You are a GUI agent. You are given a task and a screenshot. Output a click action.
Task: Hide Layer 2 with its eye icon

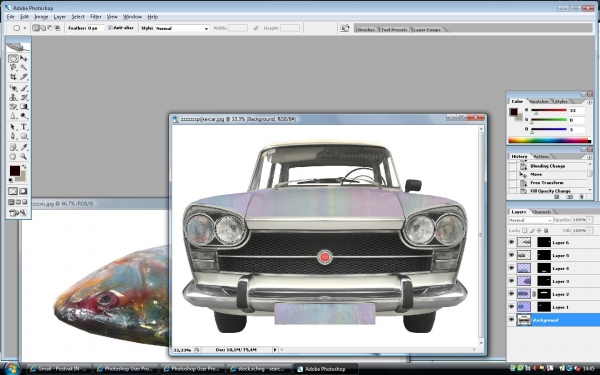511,294
